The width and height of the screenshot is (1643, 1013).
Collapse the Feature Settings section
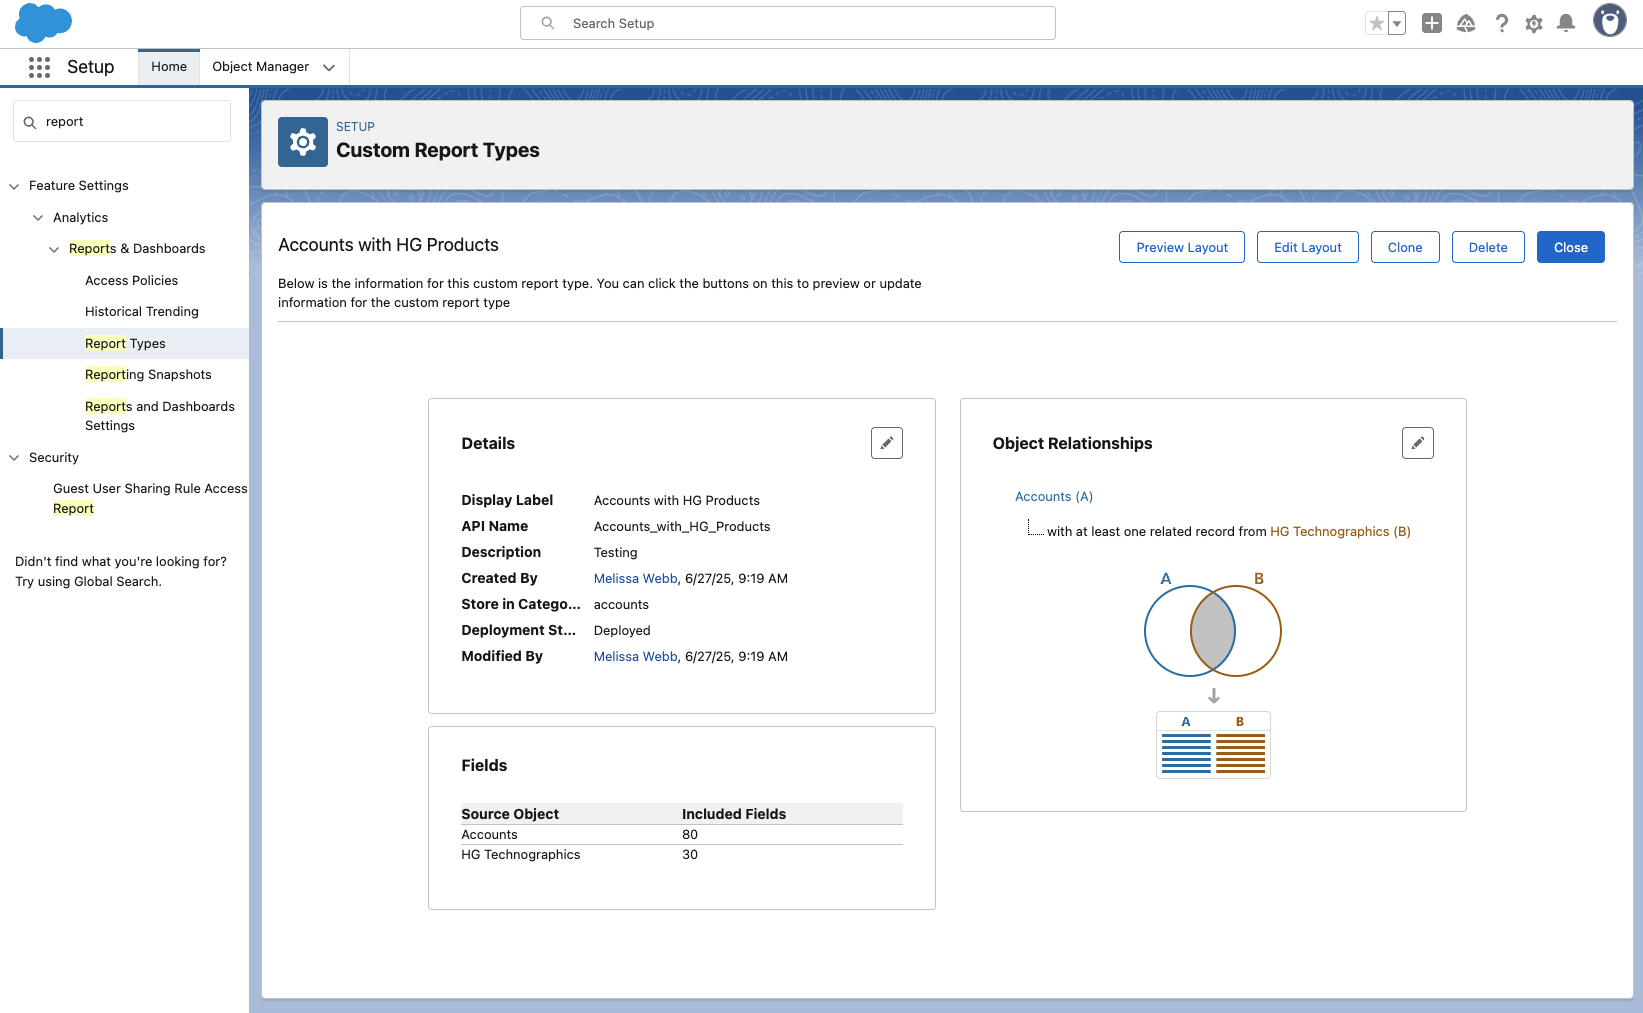(x=14, y=186)
